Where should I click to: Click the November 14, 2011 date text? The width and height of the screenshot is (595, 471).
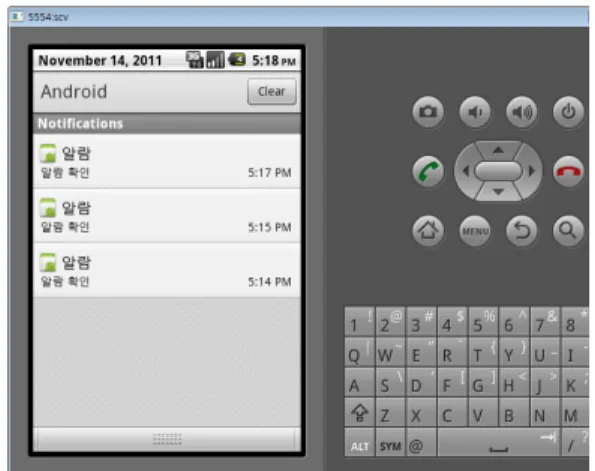pyautogui.click(x=100, y=60)
